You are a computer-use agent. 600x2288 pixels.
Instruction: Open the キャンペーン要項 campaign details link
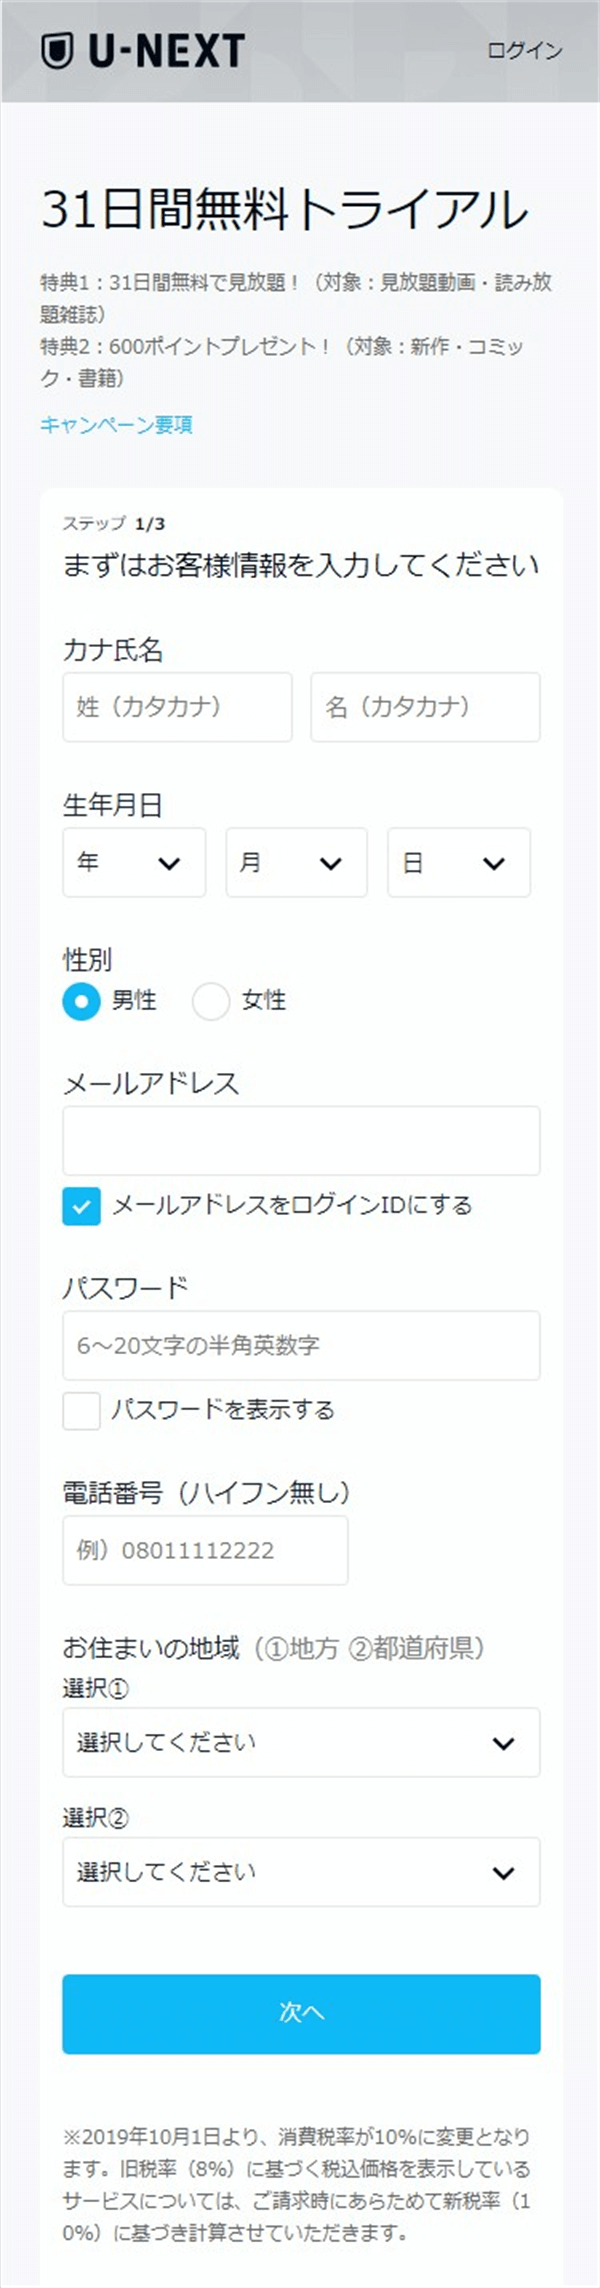pos(116,425)
